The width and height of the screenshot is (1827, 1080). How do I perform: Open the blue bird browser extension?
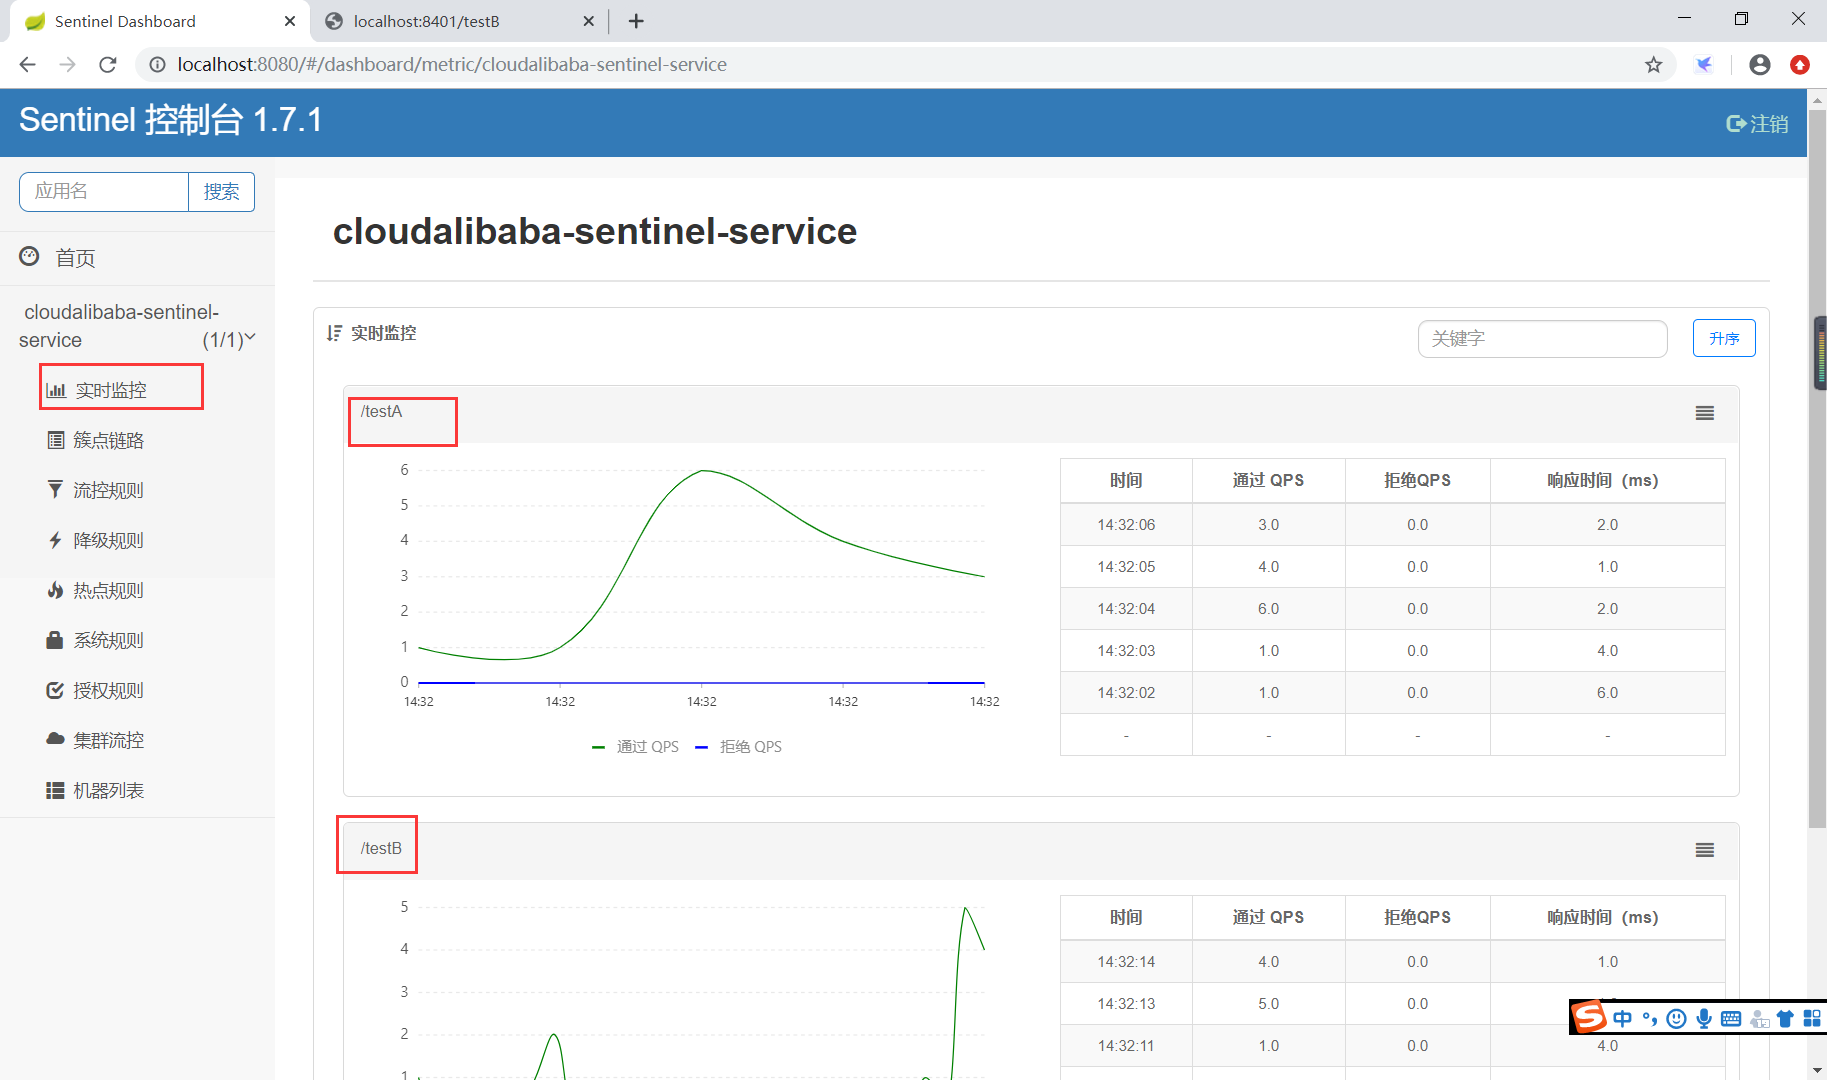(1704, 64)
